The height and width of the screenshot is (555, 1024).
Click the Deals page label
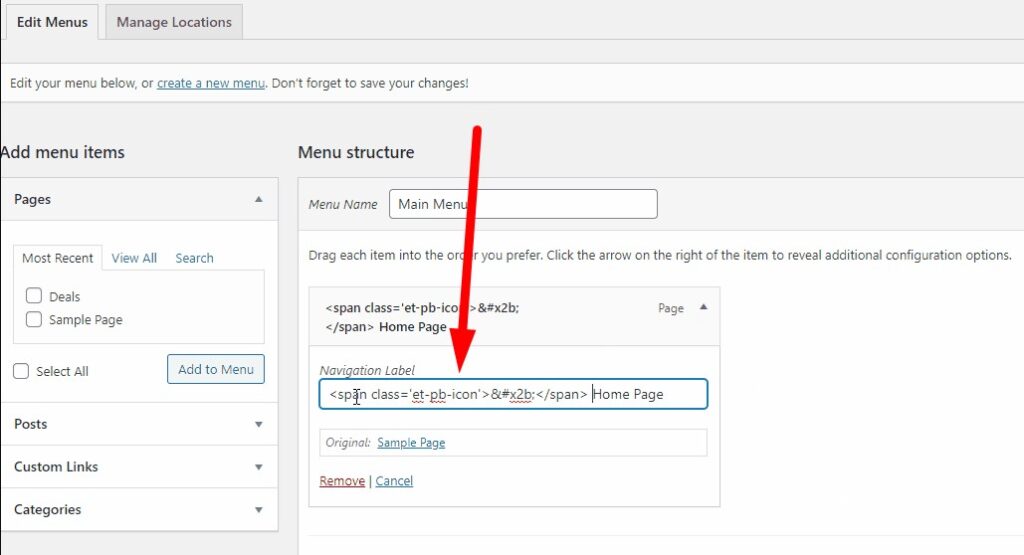click(x=65, y=296)
